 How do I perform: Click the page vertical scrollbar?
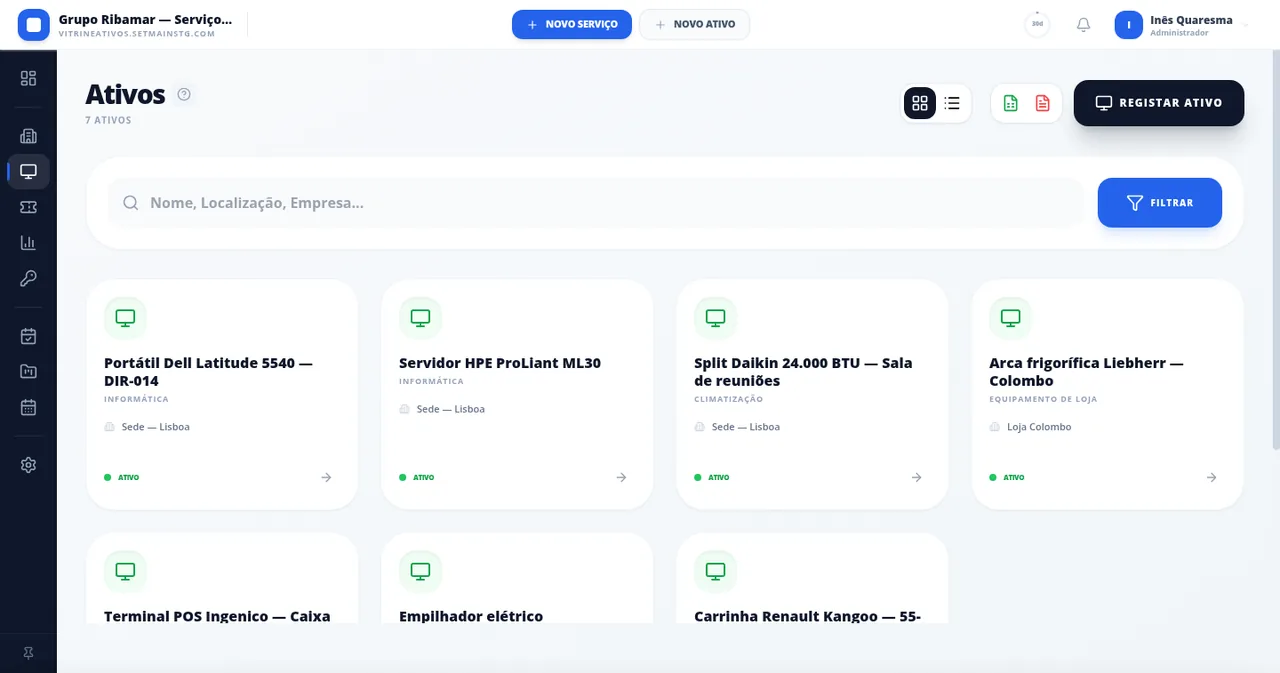pos(1276,250)
